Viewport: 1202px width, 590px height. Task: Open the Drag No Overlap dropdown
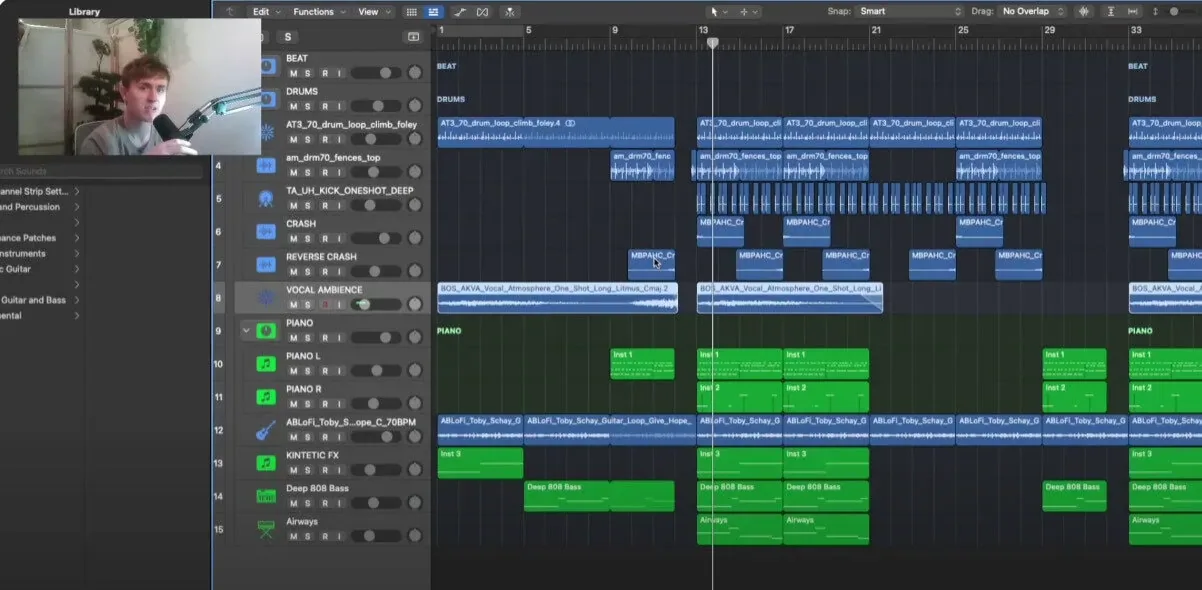[x=1033, y=12]
